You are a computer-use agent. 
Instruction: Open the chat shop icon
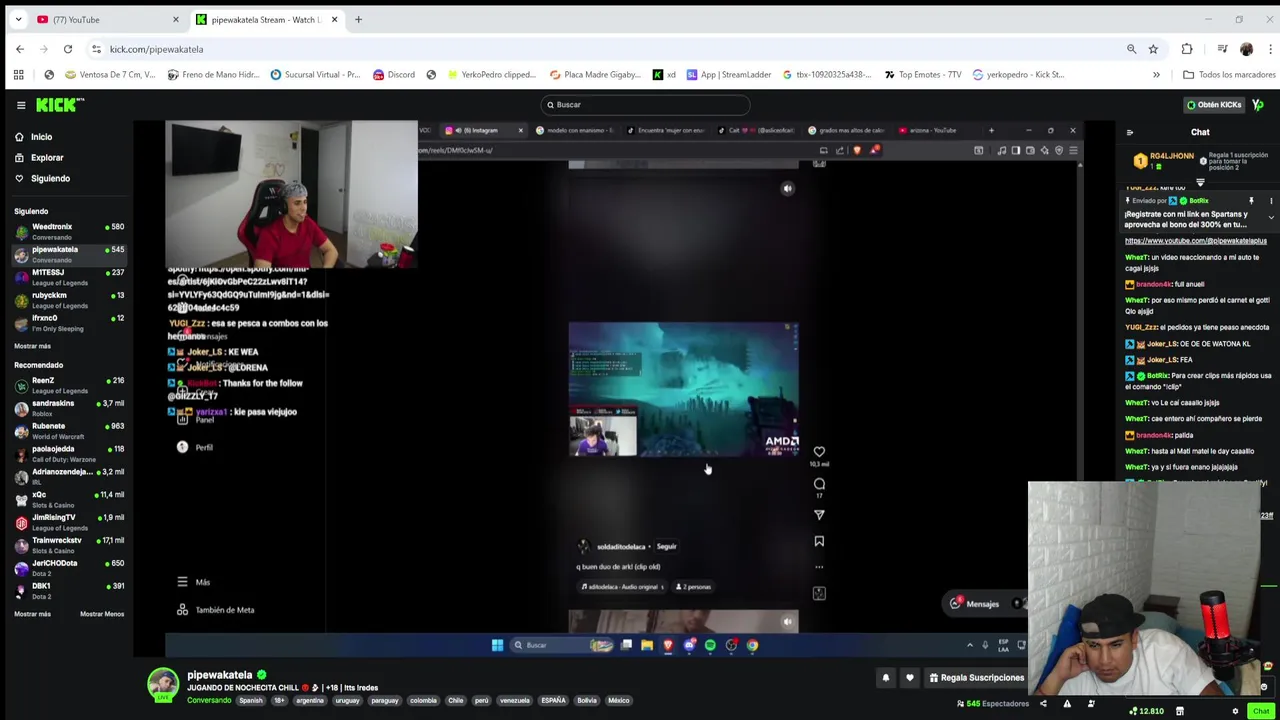click(x=1180, y=711)
